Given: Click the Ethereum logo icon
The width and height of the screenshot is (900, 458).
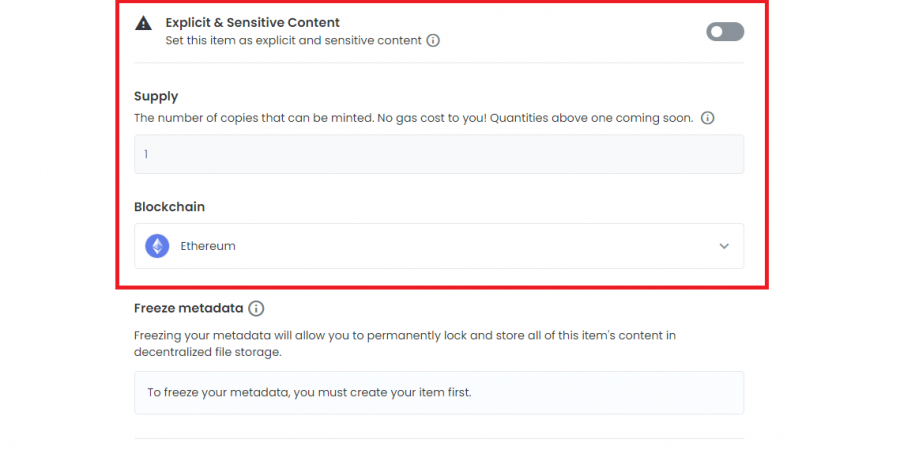Looking at the screenshot, I should click(x=157, y=246).
